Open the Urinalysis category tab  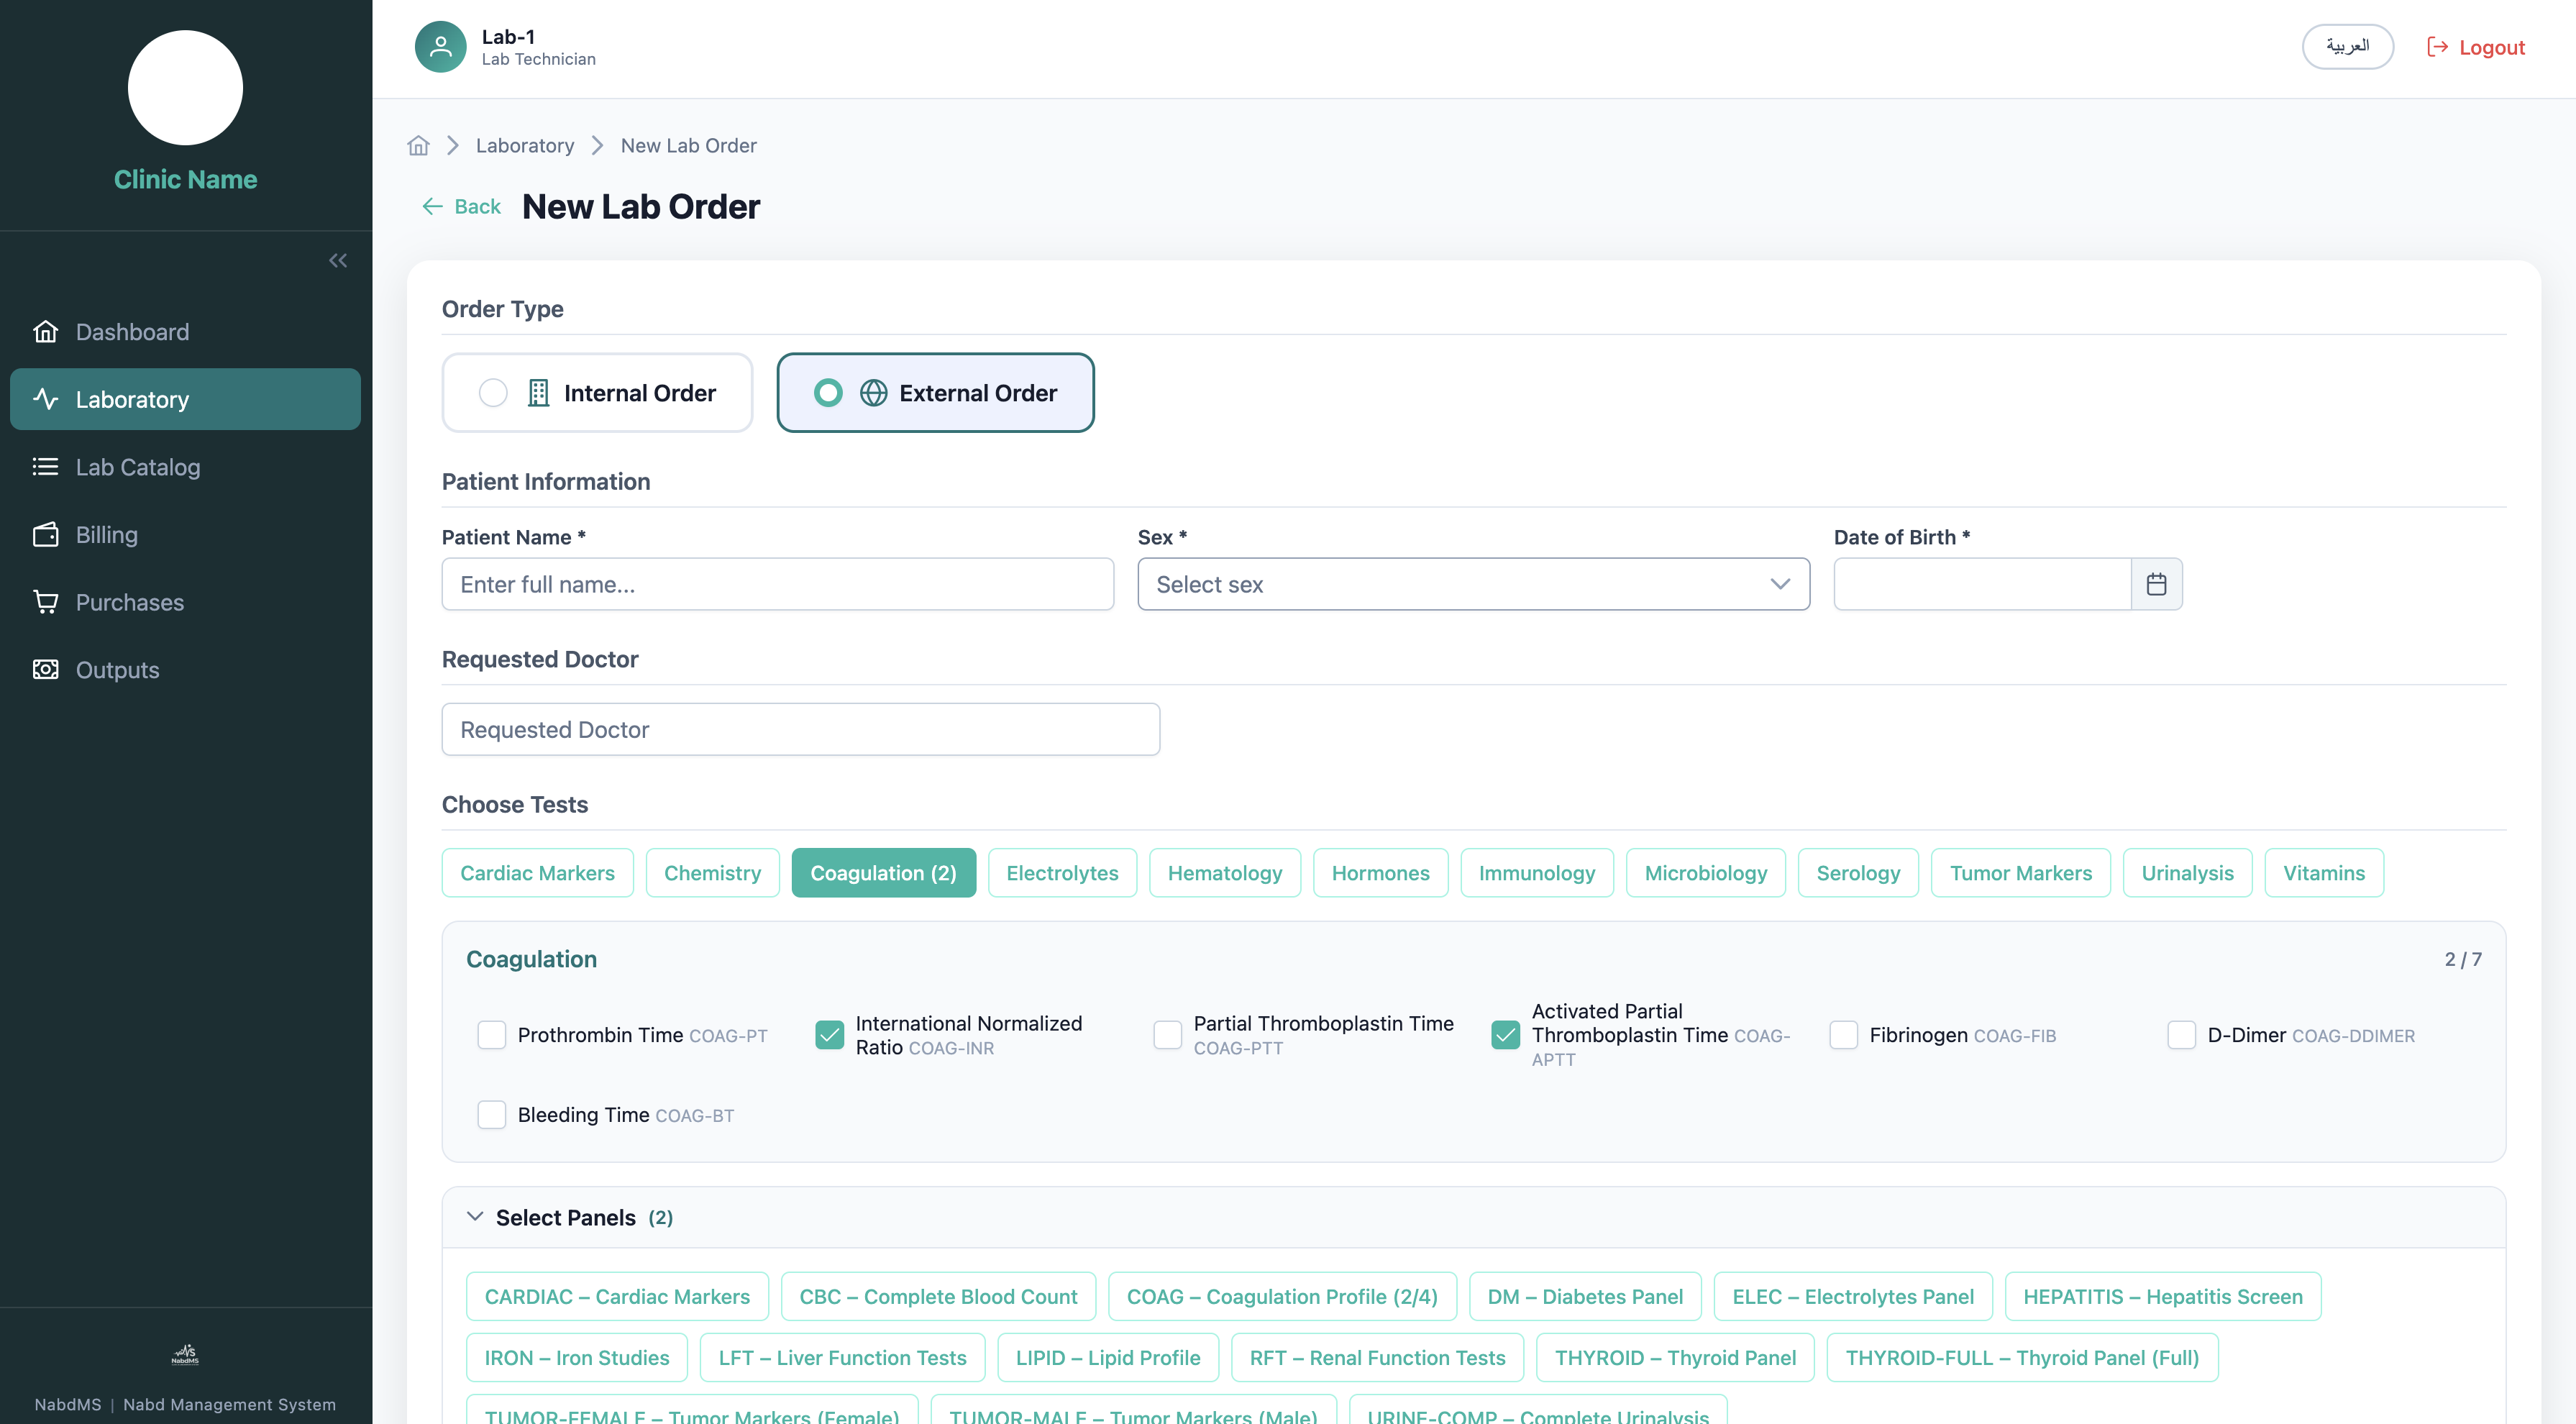click(2187, 873)
